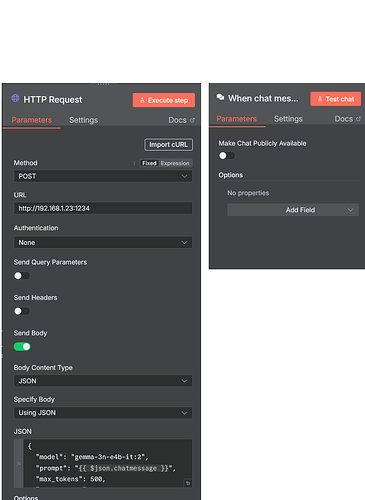Switch to Settings tab in chat trigger panel
The height and width of the screenshot is (500, 365).
[288, 119]
